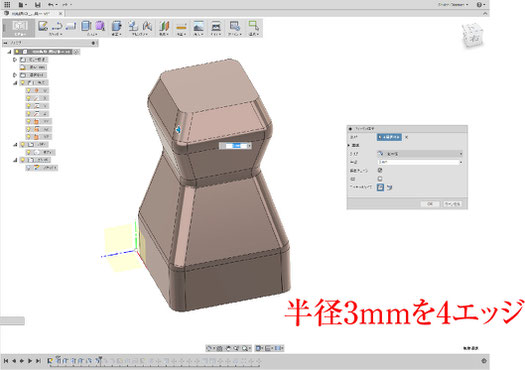Open timeline settings gear icon
The height and width of the screenshot is (370, 525).
tap(484, 361)
